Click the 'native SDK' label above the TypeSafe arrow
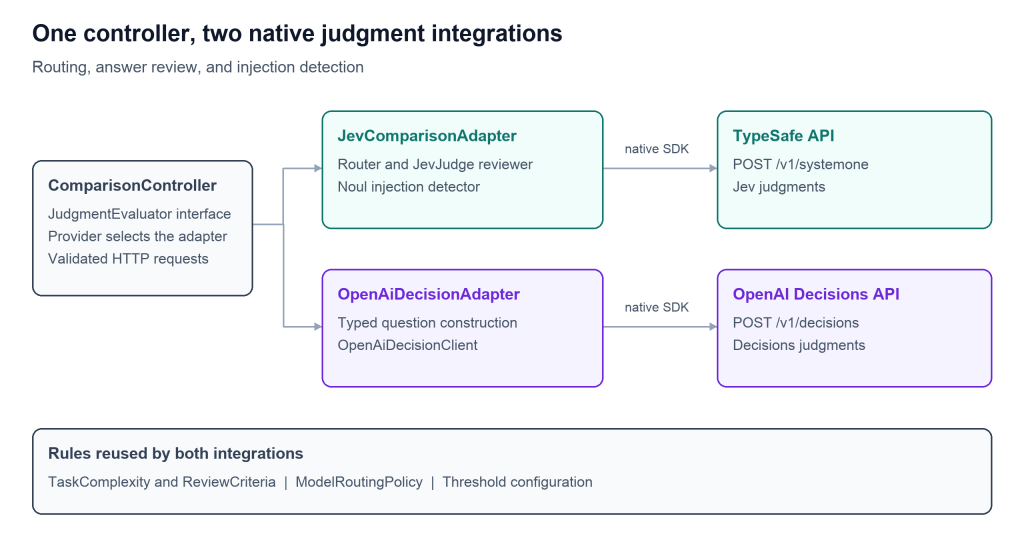The image size is (1024, 544). click(x=656, y=149)
